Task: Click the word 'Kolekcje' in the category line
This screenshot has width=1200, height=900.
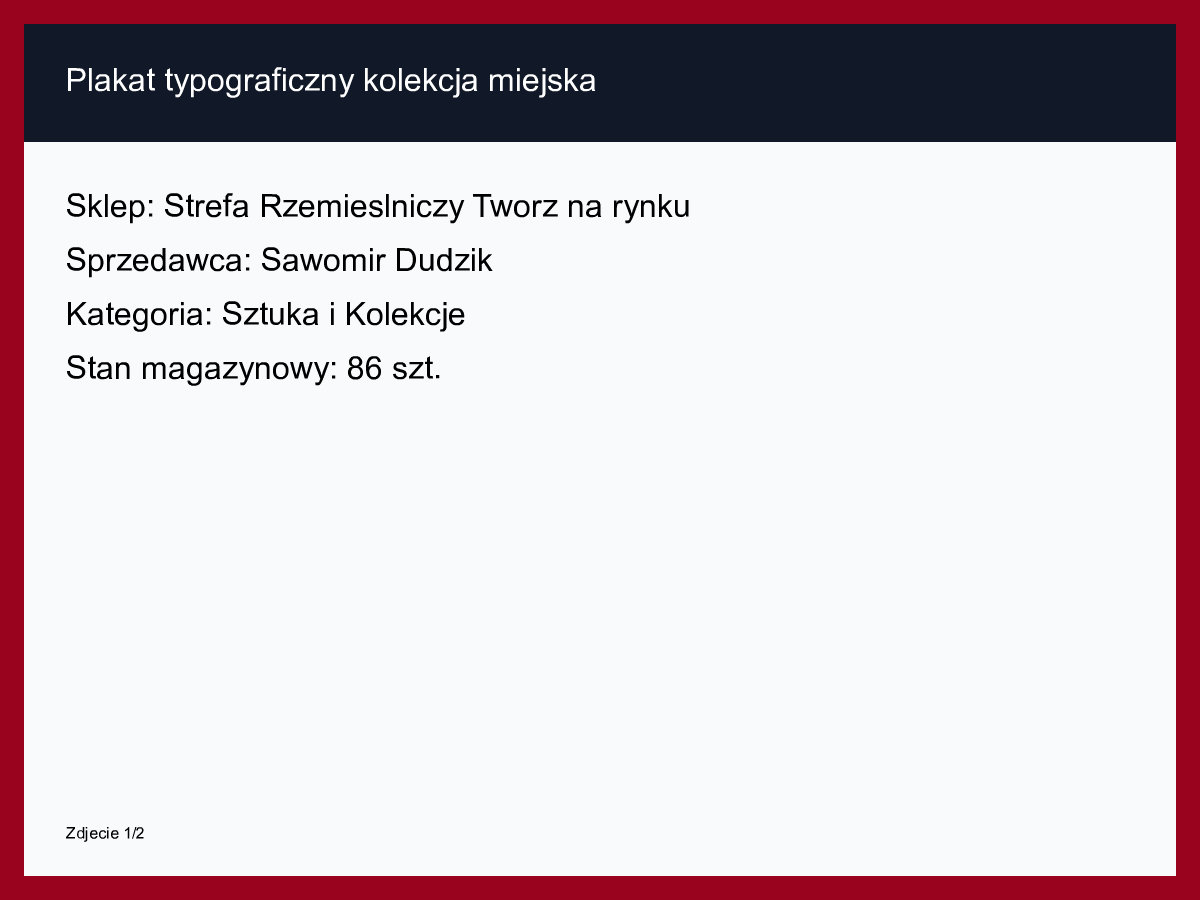Action: coord(405,315)
